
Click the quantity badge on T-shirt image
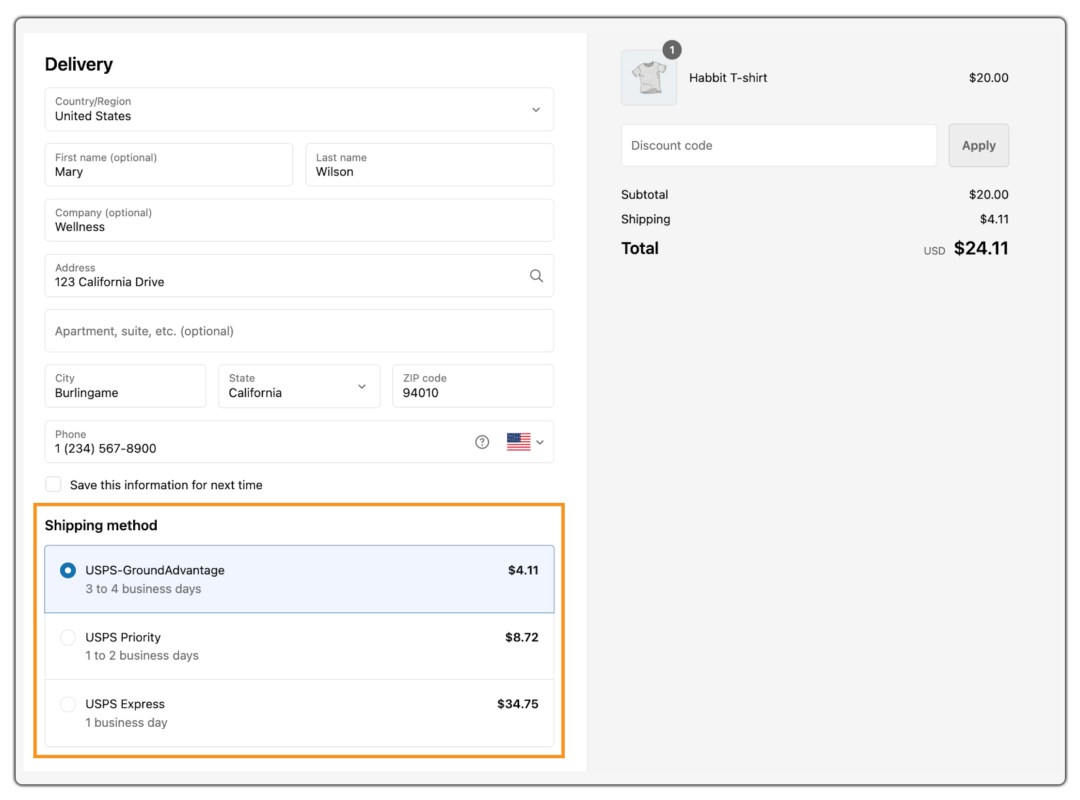pos(672,50)
